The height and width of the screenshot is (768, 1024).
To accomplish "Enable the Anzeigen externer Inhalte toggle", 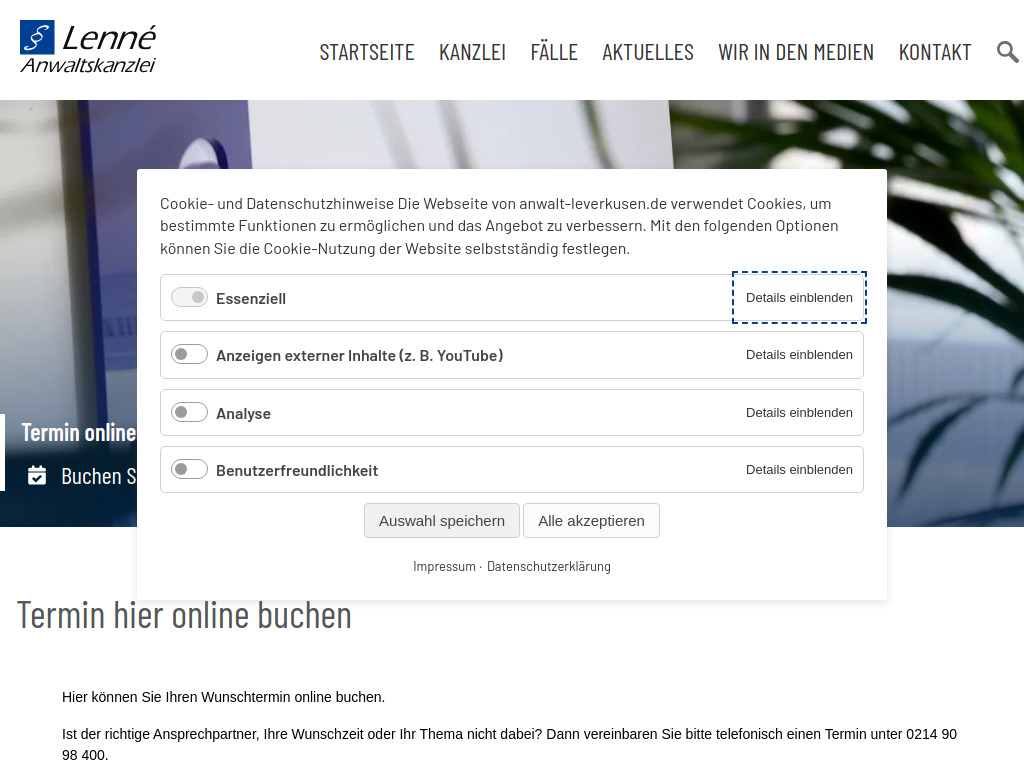I will tap(189, 353).
